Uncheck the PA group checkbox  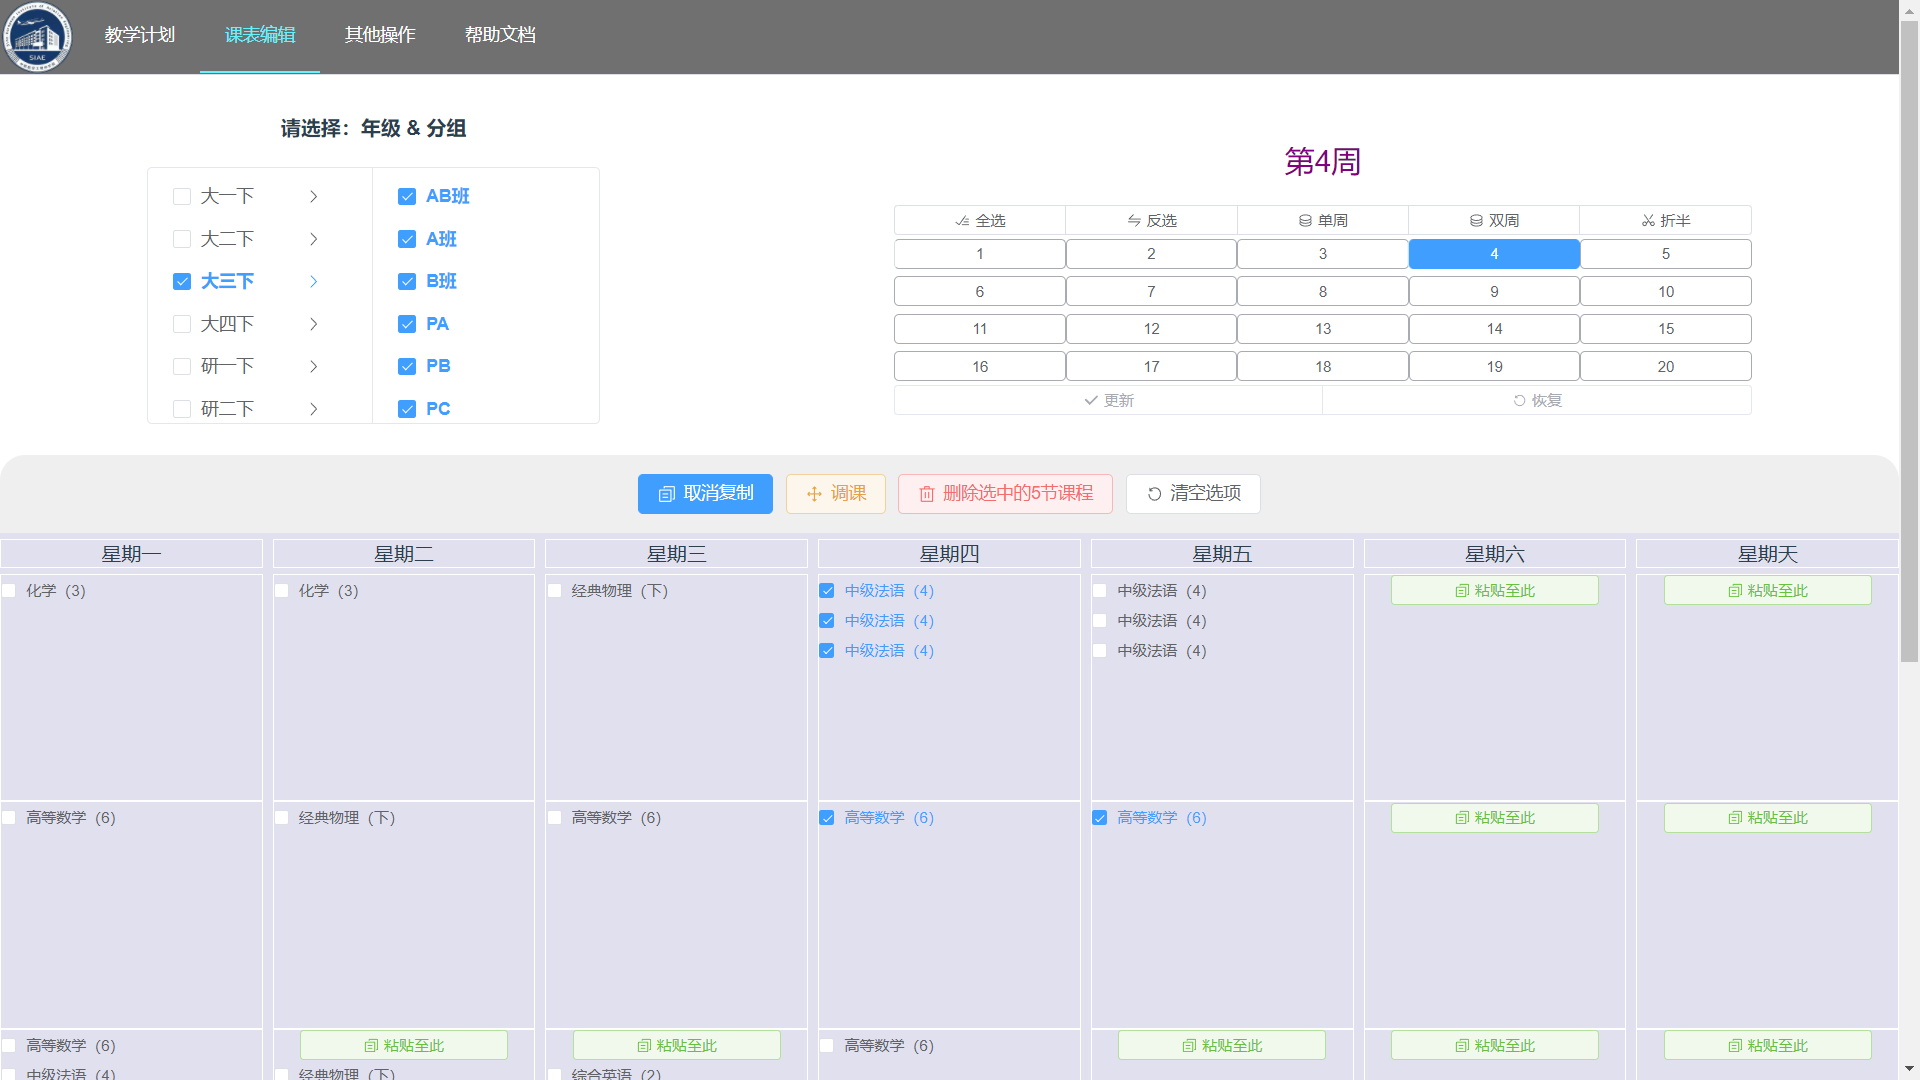(407, 324)
